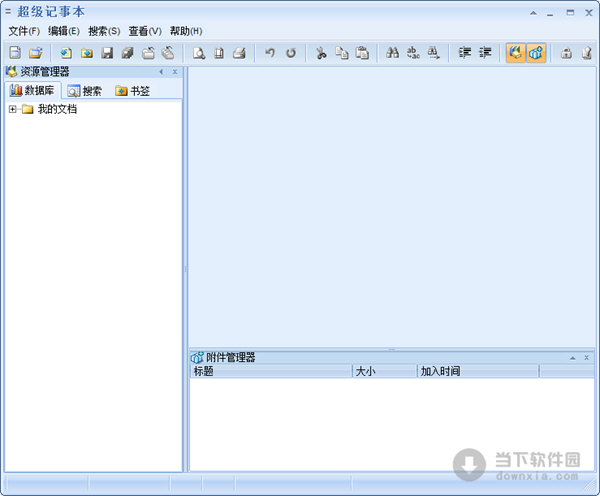
Task: Click the Undo arrow icon
Action: click(x=270, y=52)
